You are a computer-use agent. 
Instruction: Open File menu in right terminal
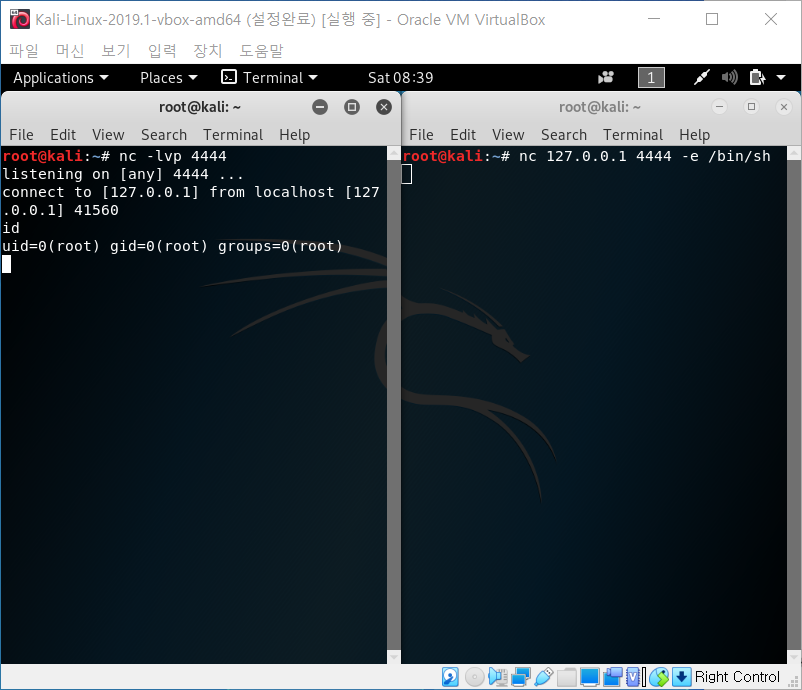421,135
